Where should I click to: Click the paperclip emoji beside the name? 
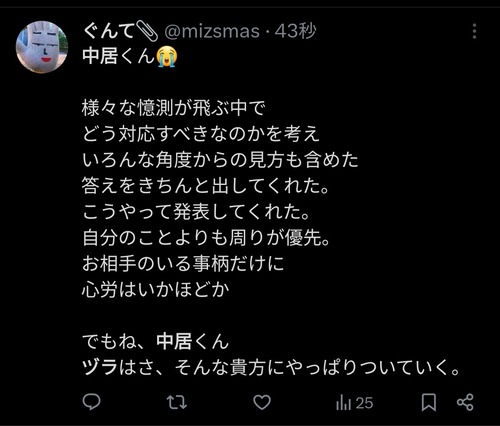pyautogui.click(x=146, y=31)
